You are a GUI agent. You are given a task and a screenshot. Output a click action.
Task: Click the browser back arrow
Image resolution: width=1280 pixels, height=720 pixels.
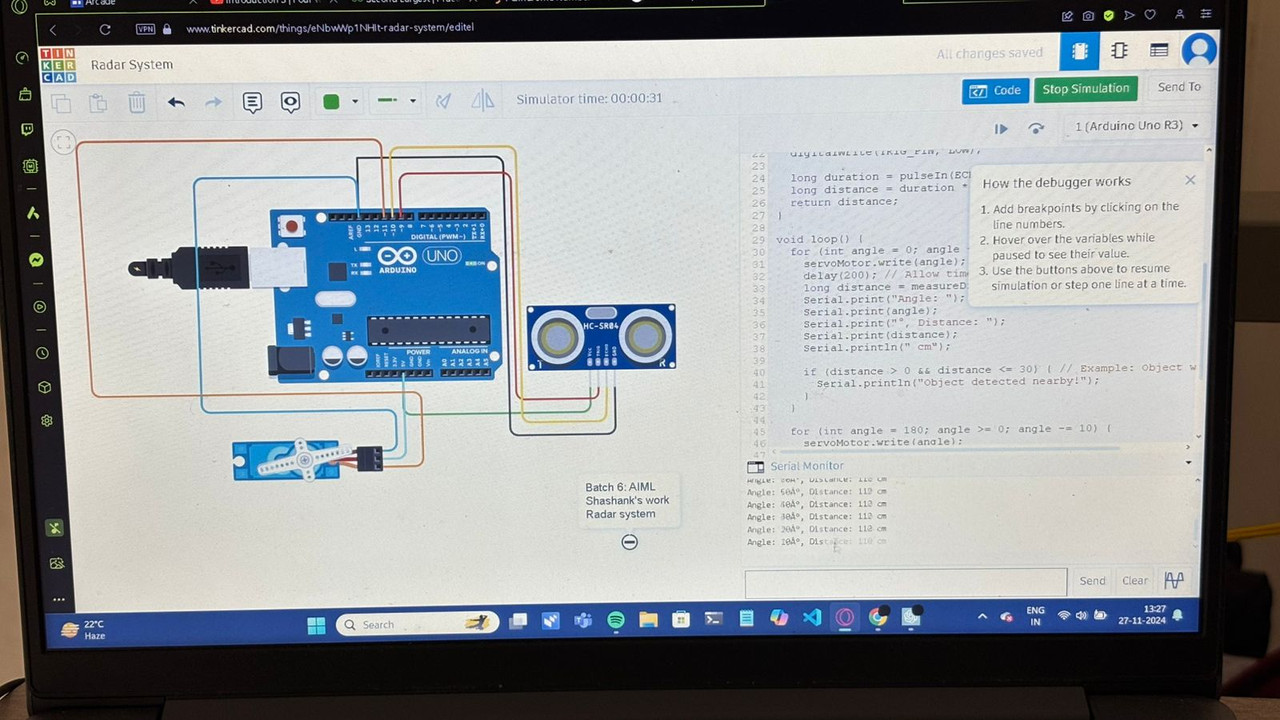54,30
